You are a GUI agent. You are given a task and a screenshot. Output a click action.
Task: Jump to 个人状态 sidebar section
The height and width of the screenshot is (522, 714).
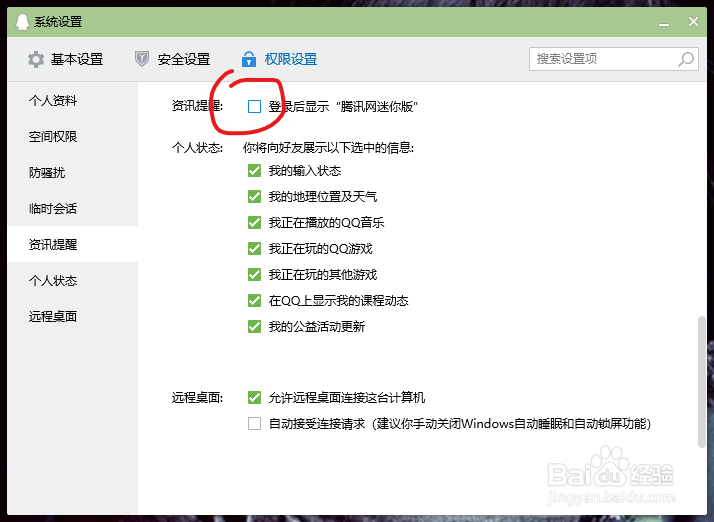pos(72,280)
